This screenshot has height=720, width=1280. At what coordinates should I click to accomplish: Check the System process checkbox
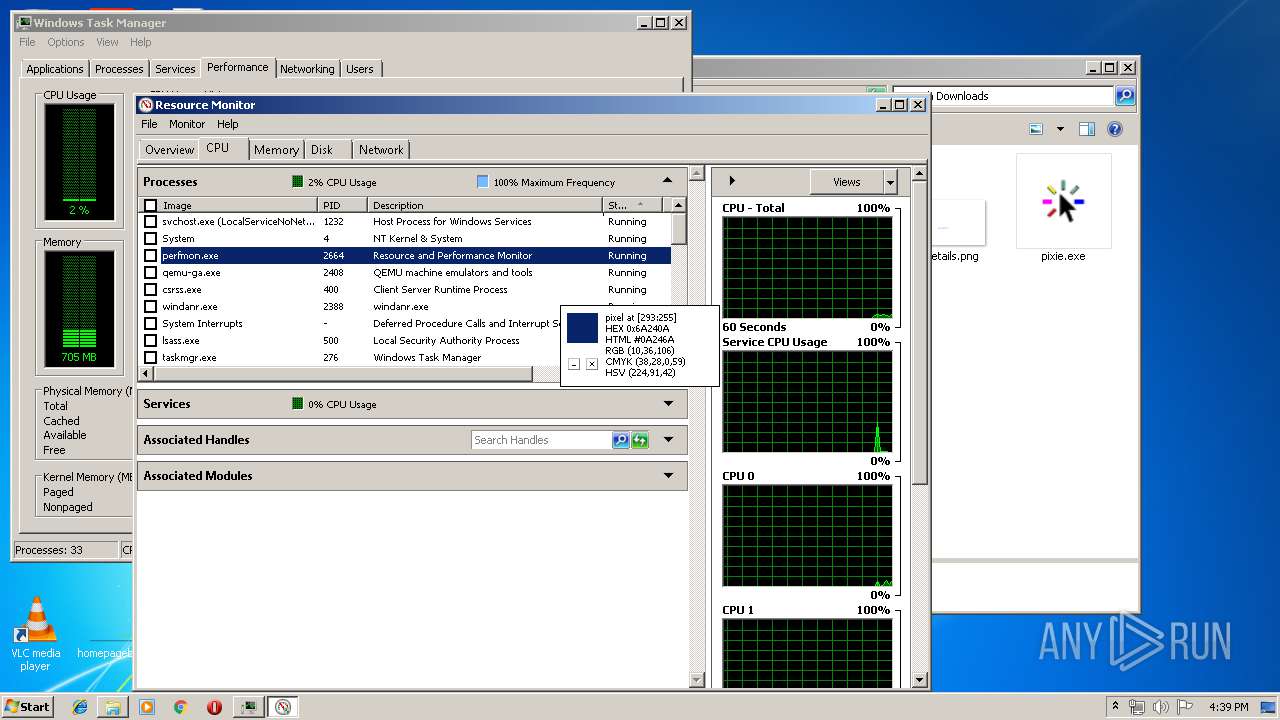pos(151,239)
